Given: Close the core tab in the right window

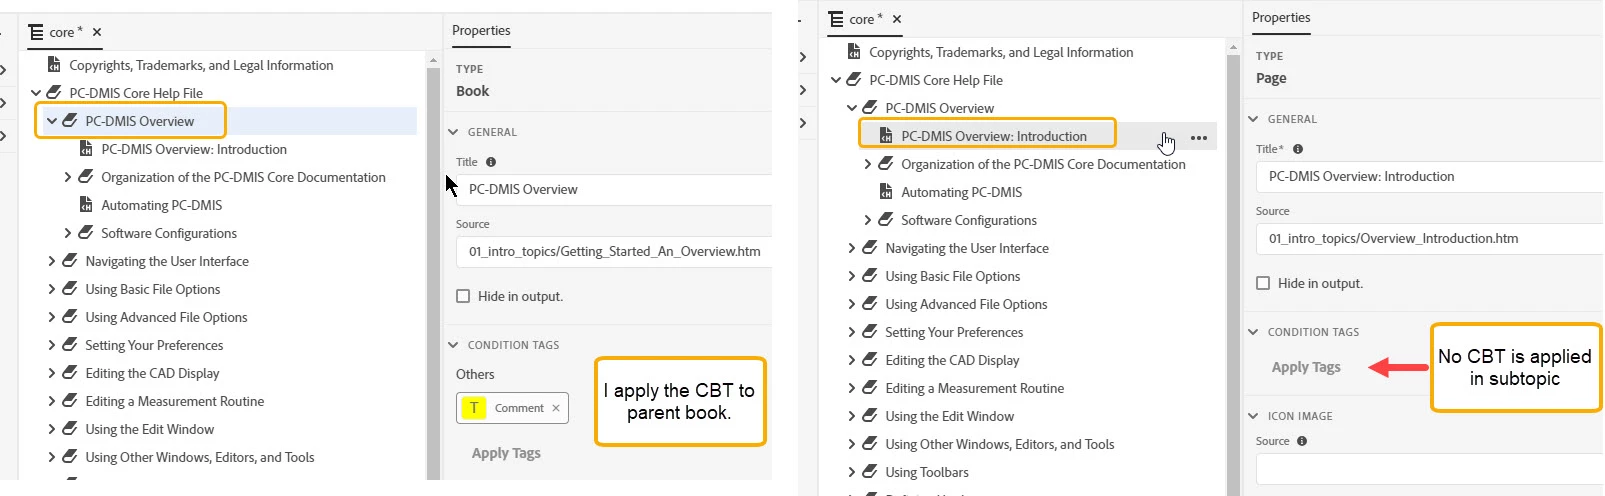Looking at the screenshot, I should [x=897, y=19].
